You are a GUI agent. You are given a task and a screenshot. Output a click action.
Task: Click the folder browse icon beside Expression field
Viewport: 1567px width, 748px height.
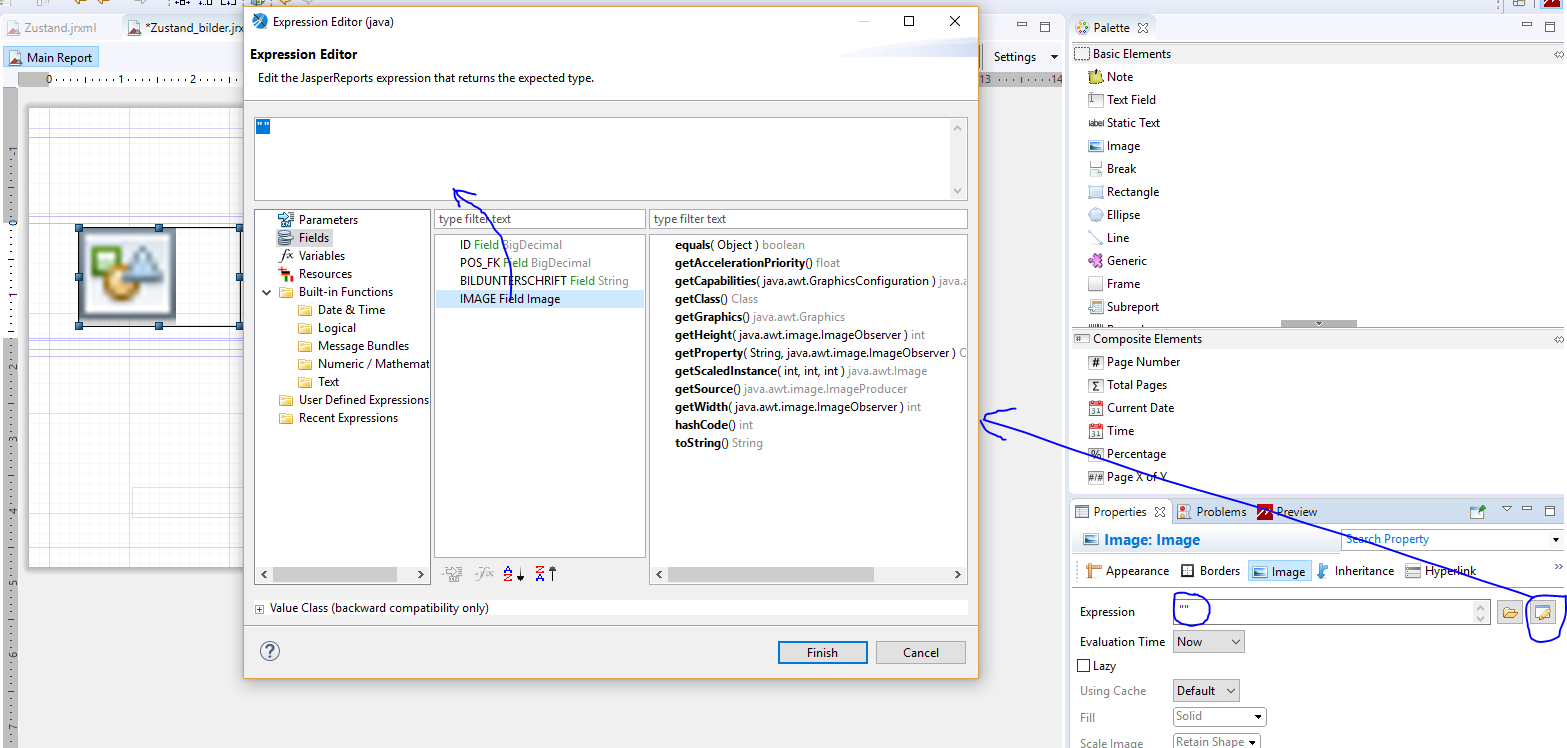click(x=1510, y=612)
